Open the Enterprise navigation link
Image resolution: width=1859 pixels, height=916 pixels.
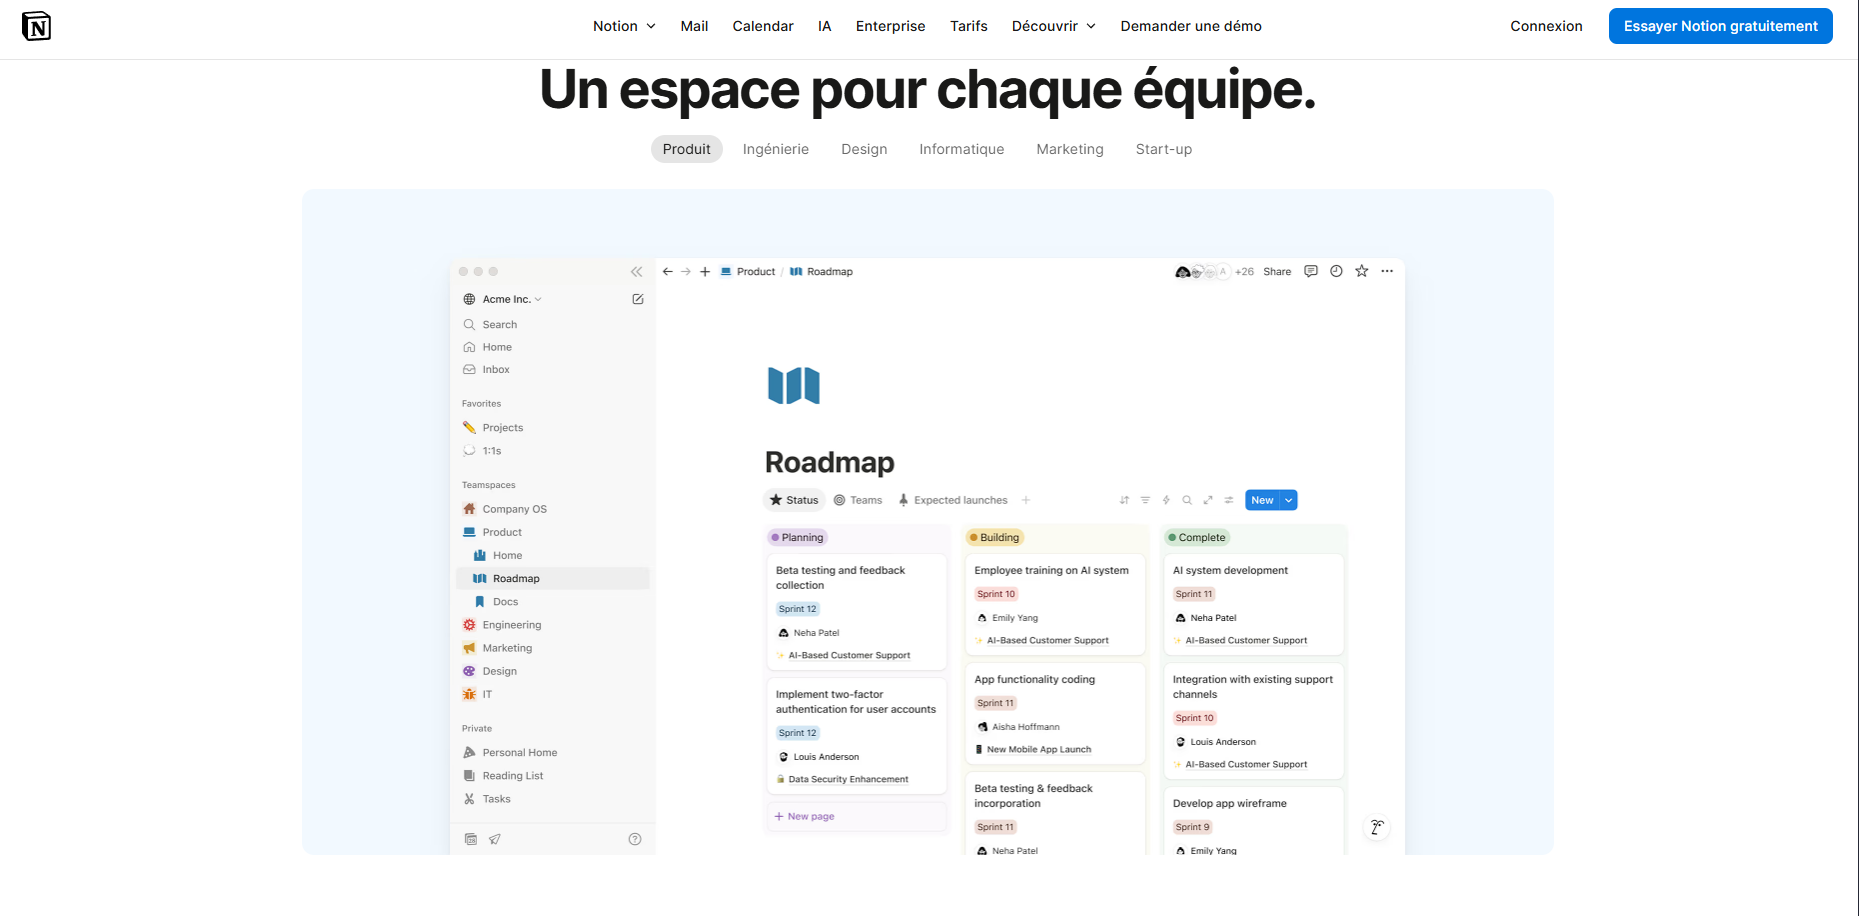[891, 26]
